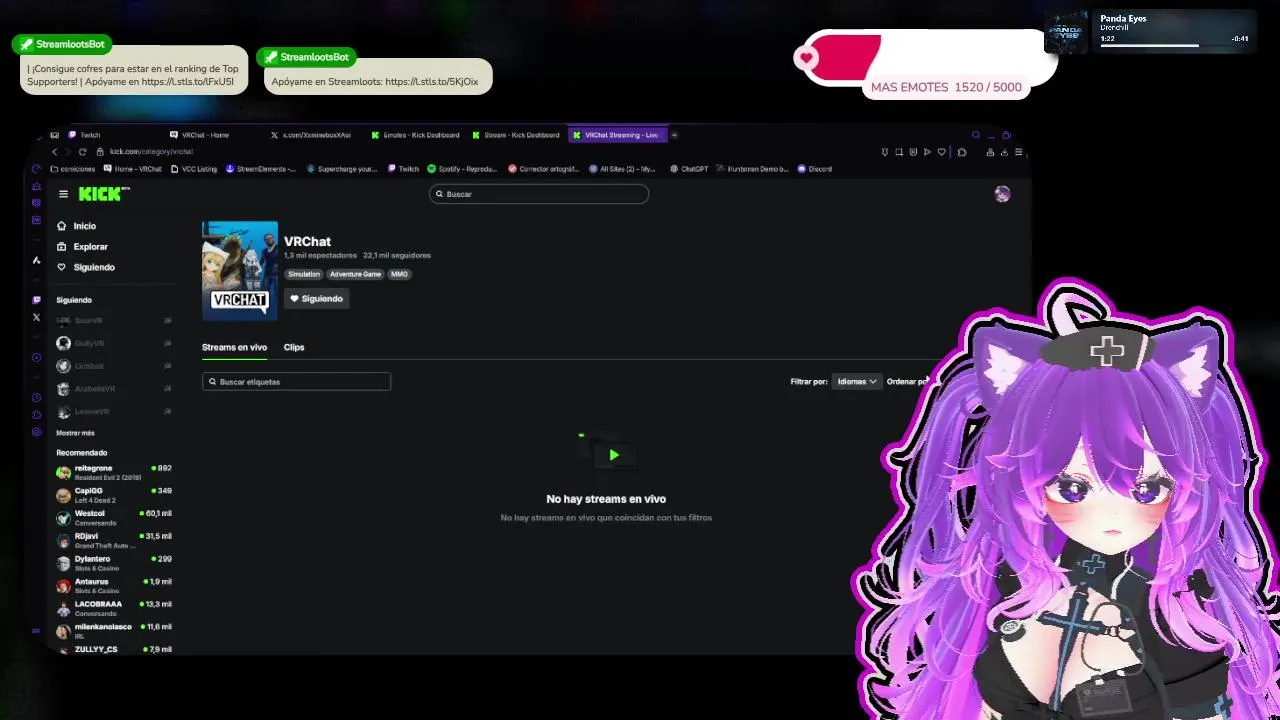Open recommended channel CapiGG

tap(114, 495)
